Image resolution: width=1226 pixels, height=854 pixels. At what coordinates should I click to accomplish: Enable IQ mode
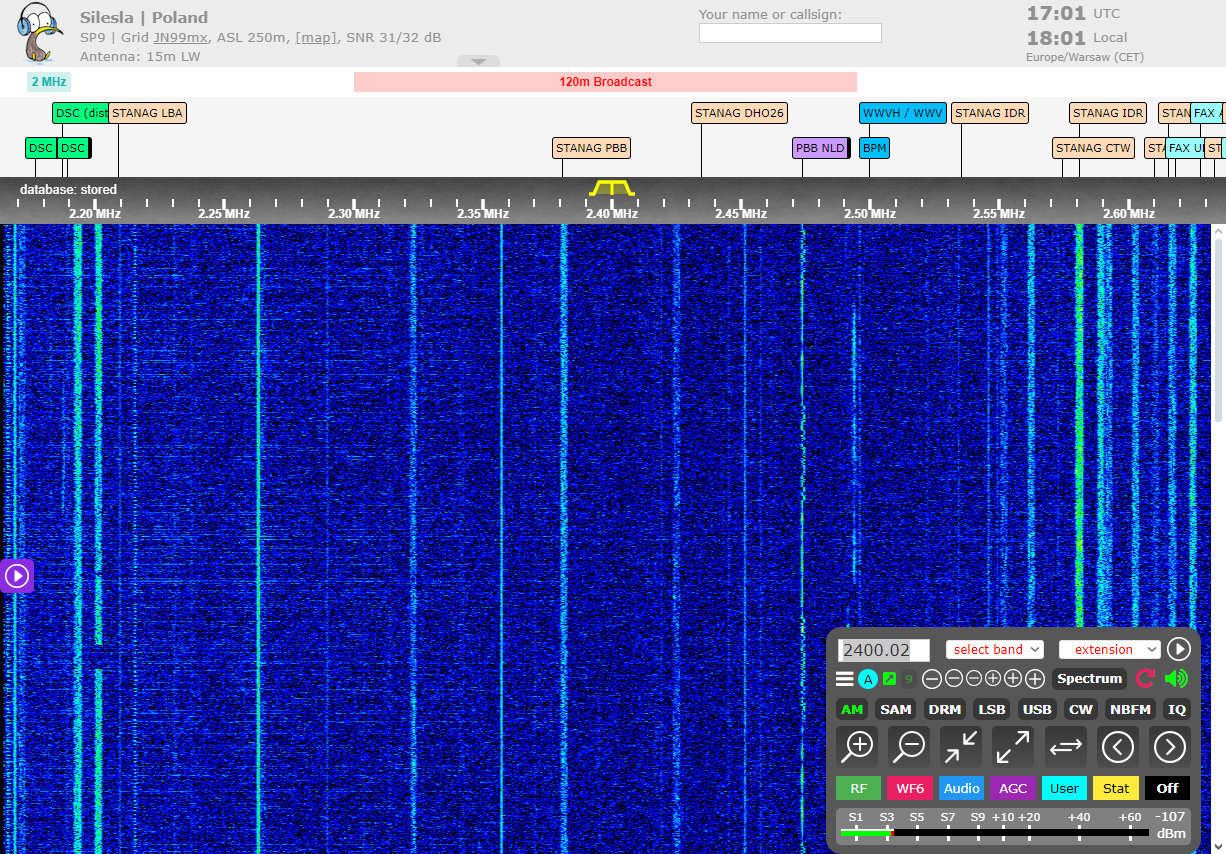(x=1177, y=709)
